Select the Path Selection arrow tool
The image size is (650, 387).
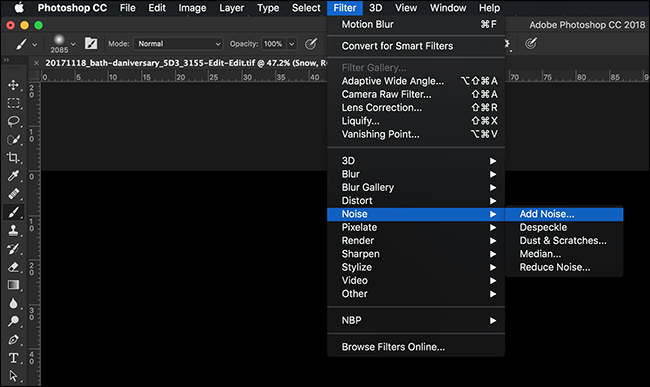[13, 376]
